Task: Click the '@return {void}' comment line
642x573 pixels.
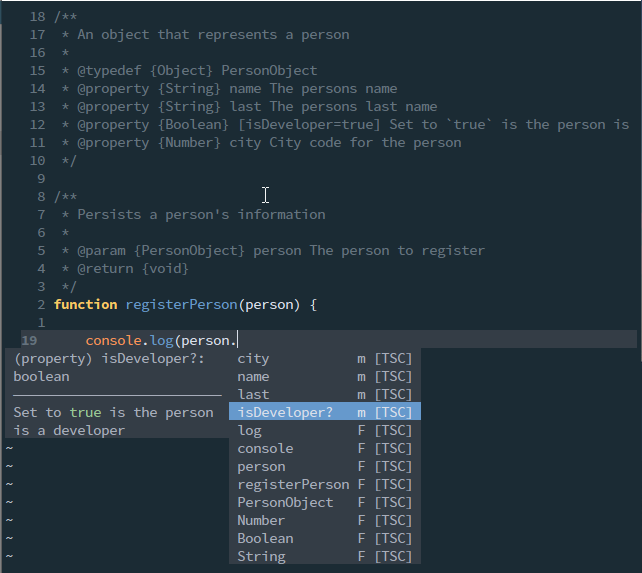Action: tap(125, 269)
